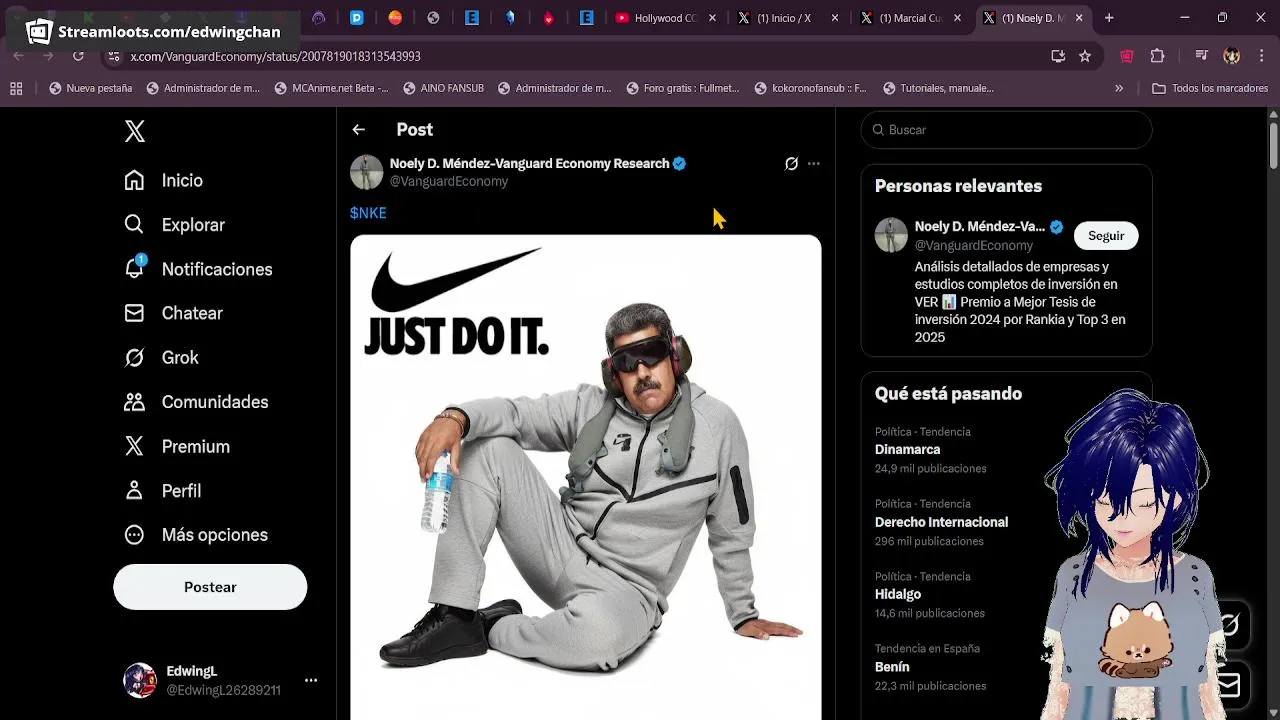Click the red extension icon in toolbar
The width and height of the screenshot is (1280, 720).
(x=1127, y=57)
